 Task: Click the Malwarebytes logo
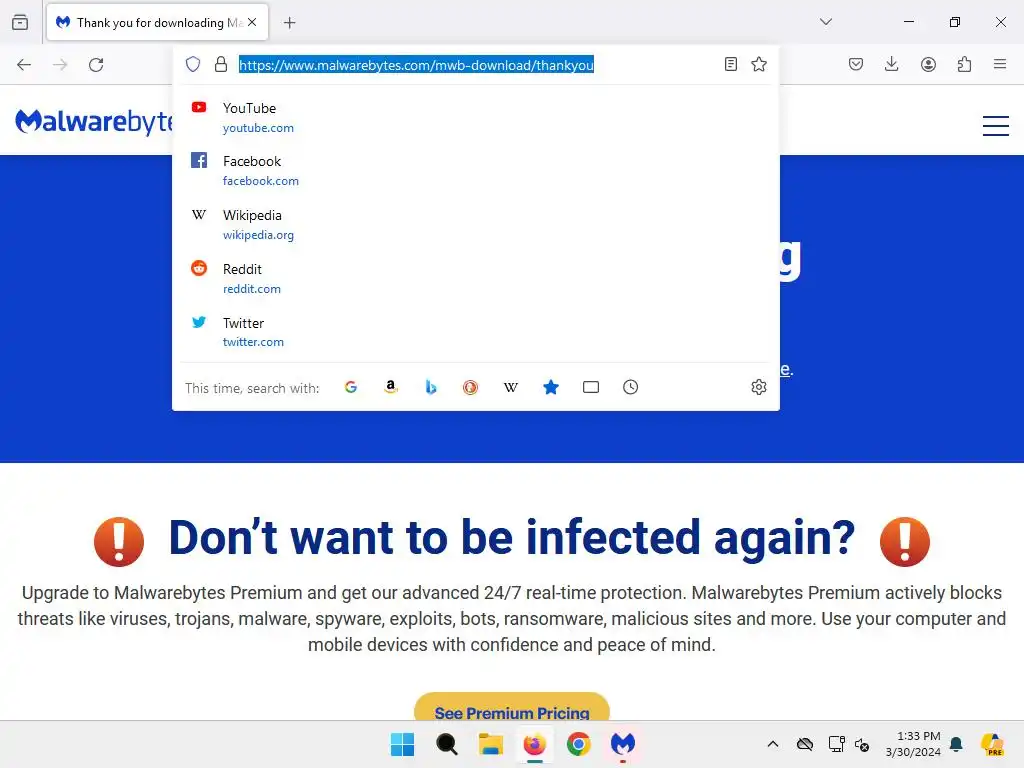(x=93, y=121)
